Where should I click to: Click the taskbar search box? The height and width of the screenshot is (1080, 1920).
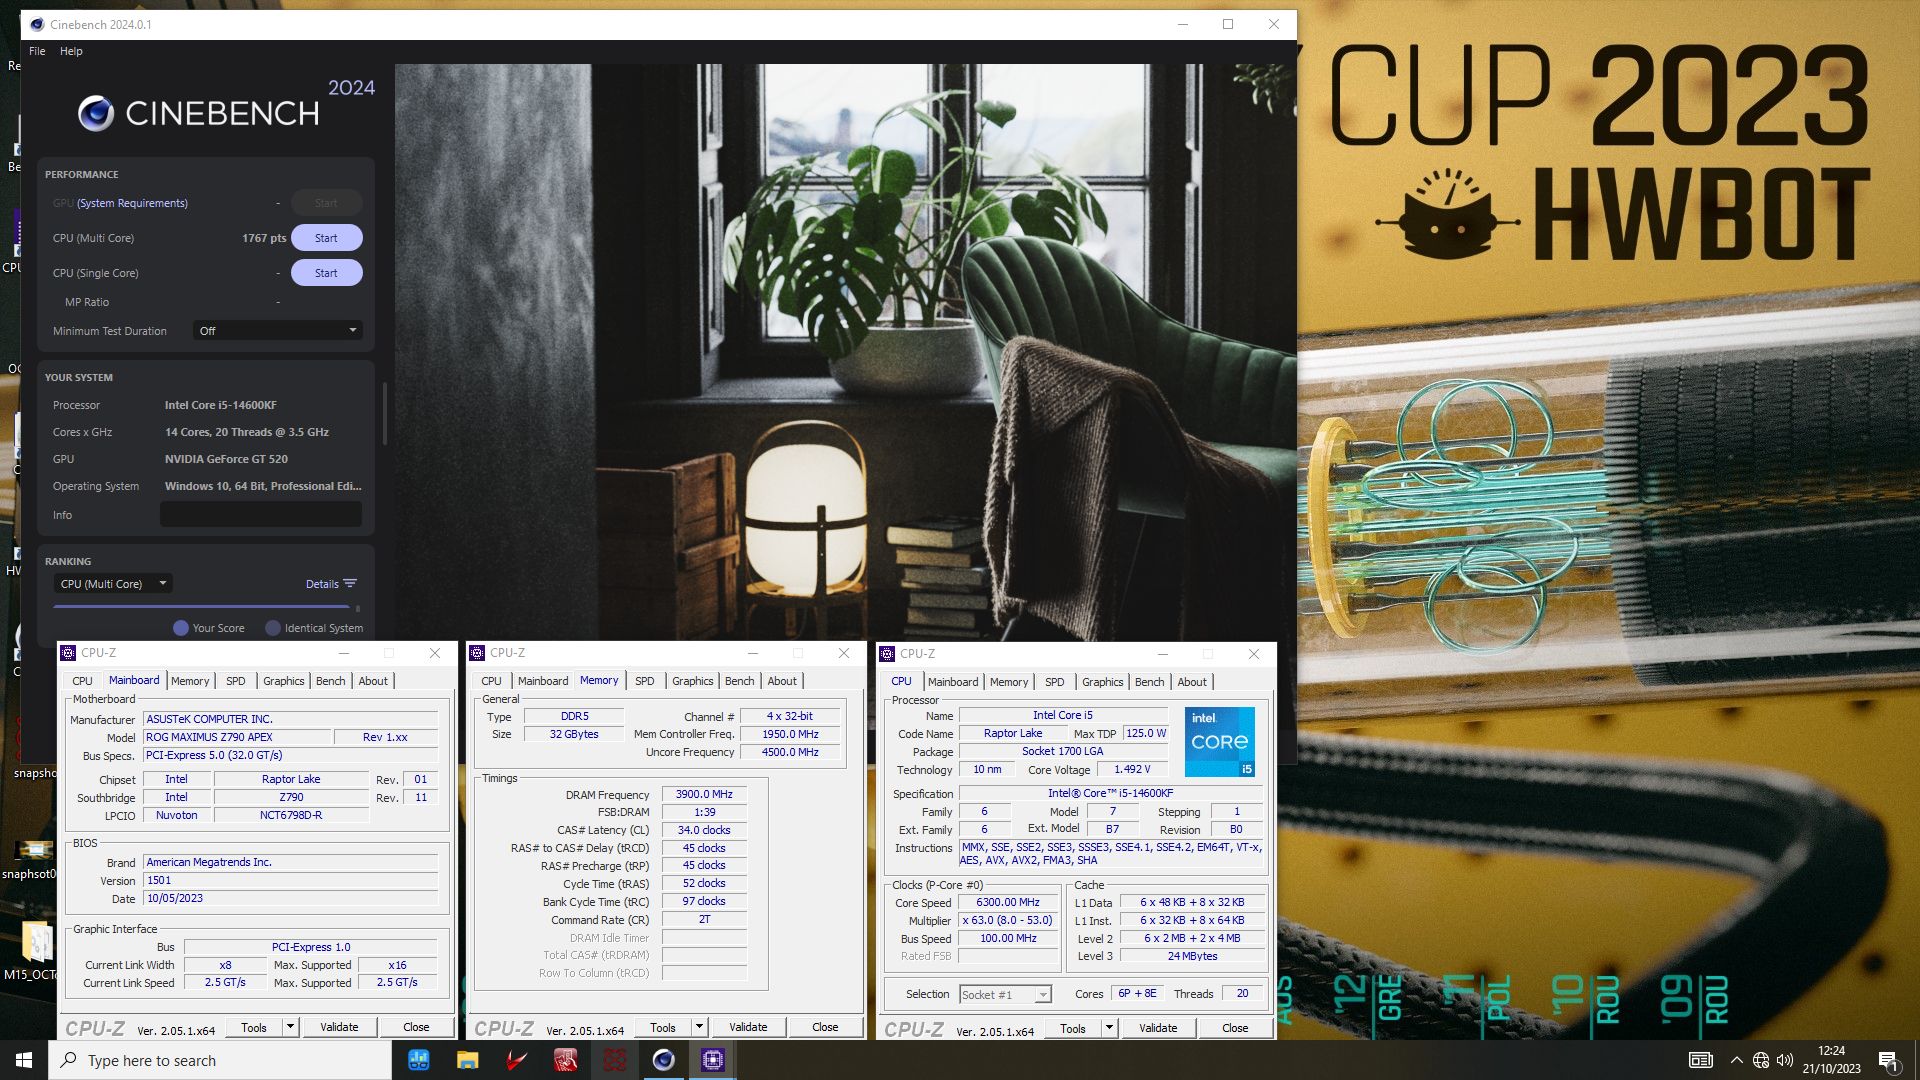click(x=220, y=1060)
